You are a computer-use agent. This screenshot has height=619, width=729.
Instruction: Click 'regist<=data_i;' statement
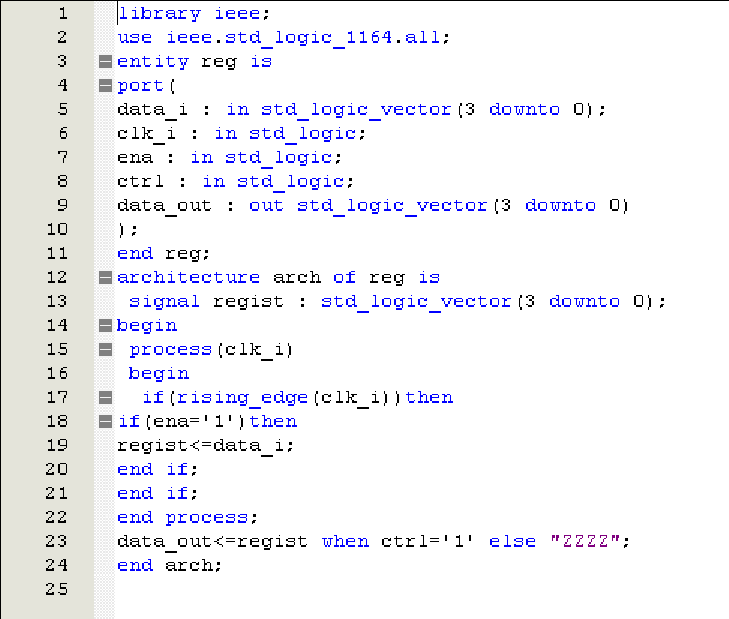[x=205, y=446]
